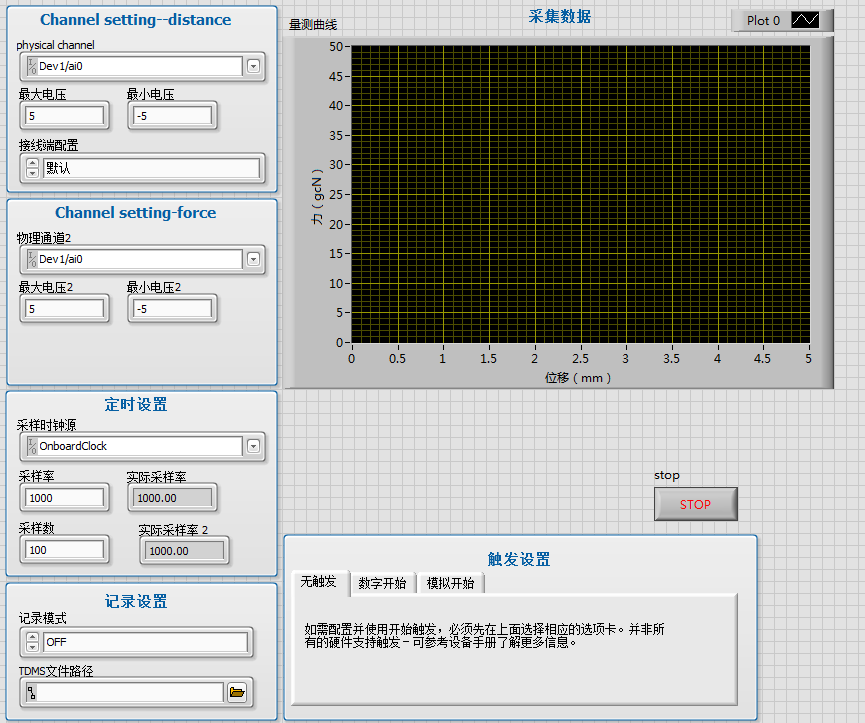The width and height of the screenshot is (865, 723).
Task: Open the TDMS file path browse folder icon
Action: [237, 692]
